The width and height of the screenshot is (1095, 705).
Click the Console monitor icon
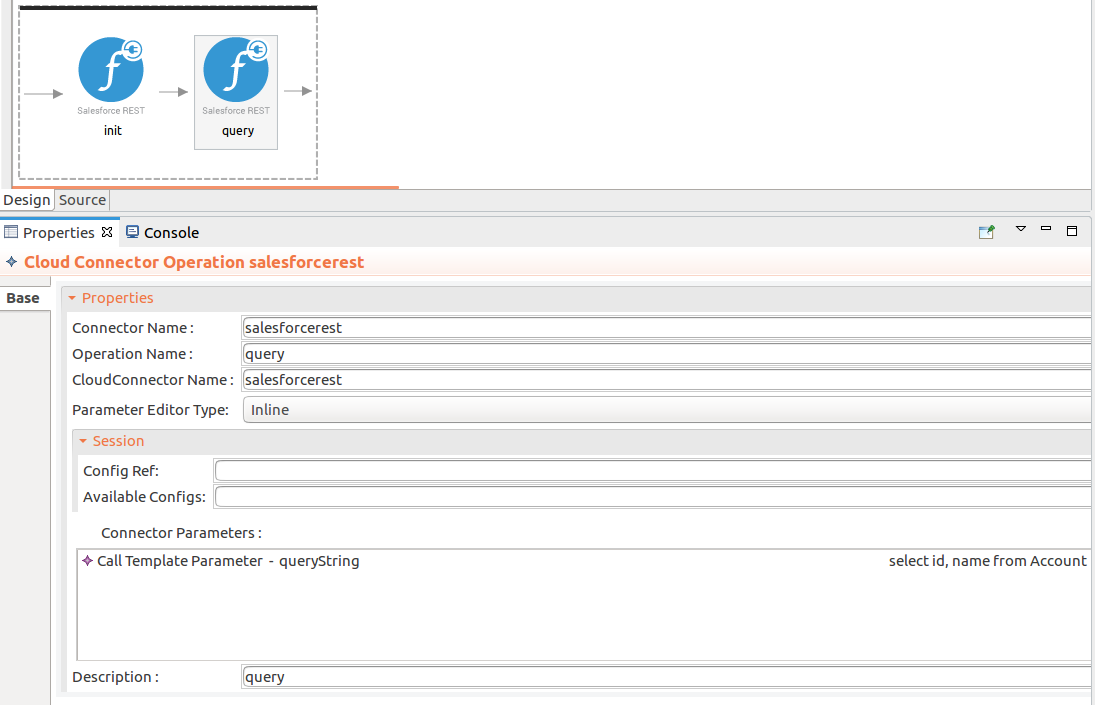click(x=132, y=232)
